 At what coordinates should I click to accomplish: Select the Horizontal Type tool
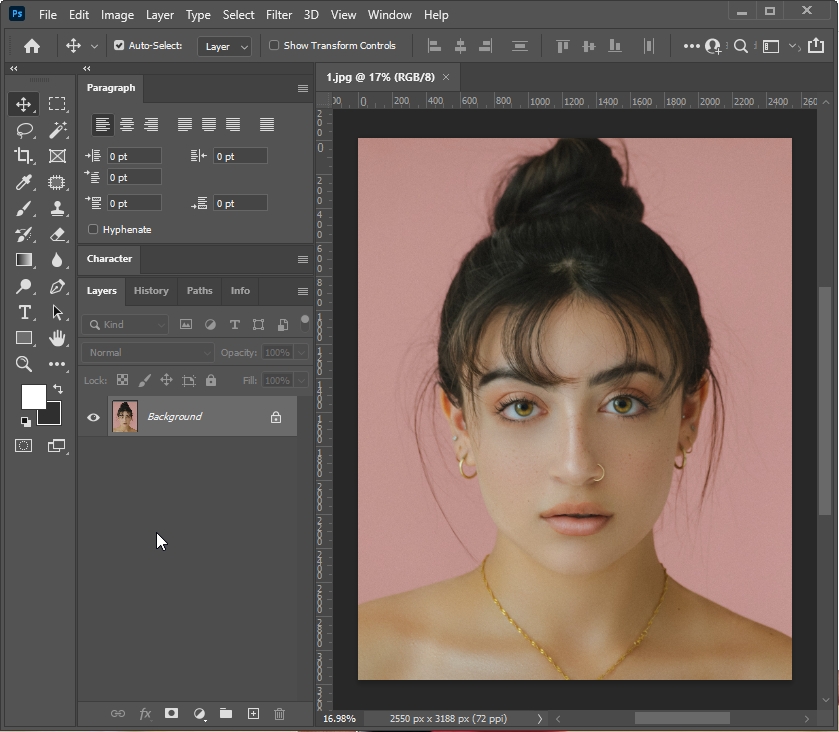pos(24,312)
